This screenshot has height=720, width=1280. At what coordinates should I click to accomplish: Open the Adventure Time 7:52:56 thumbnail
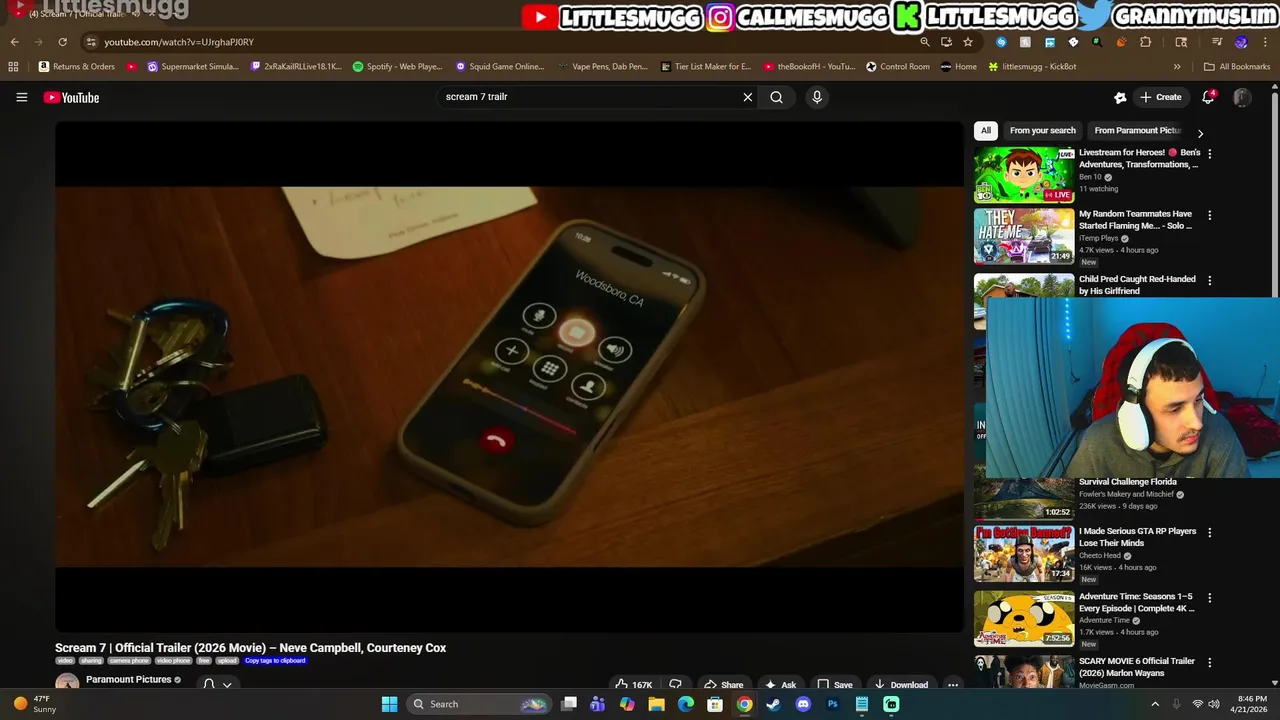click(x=1024, y=618)
